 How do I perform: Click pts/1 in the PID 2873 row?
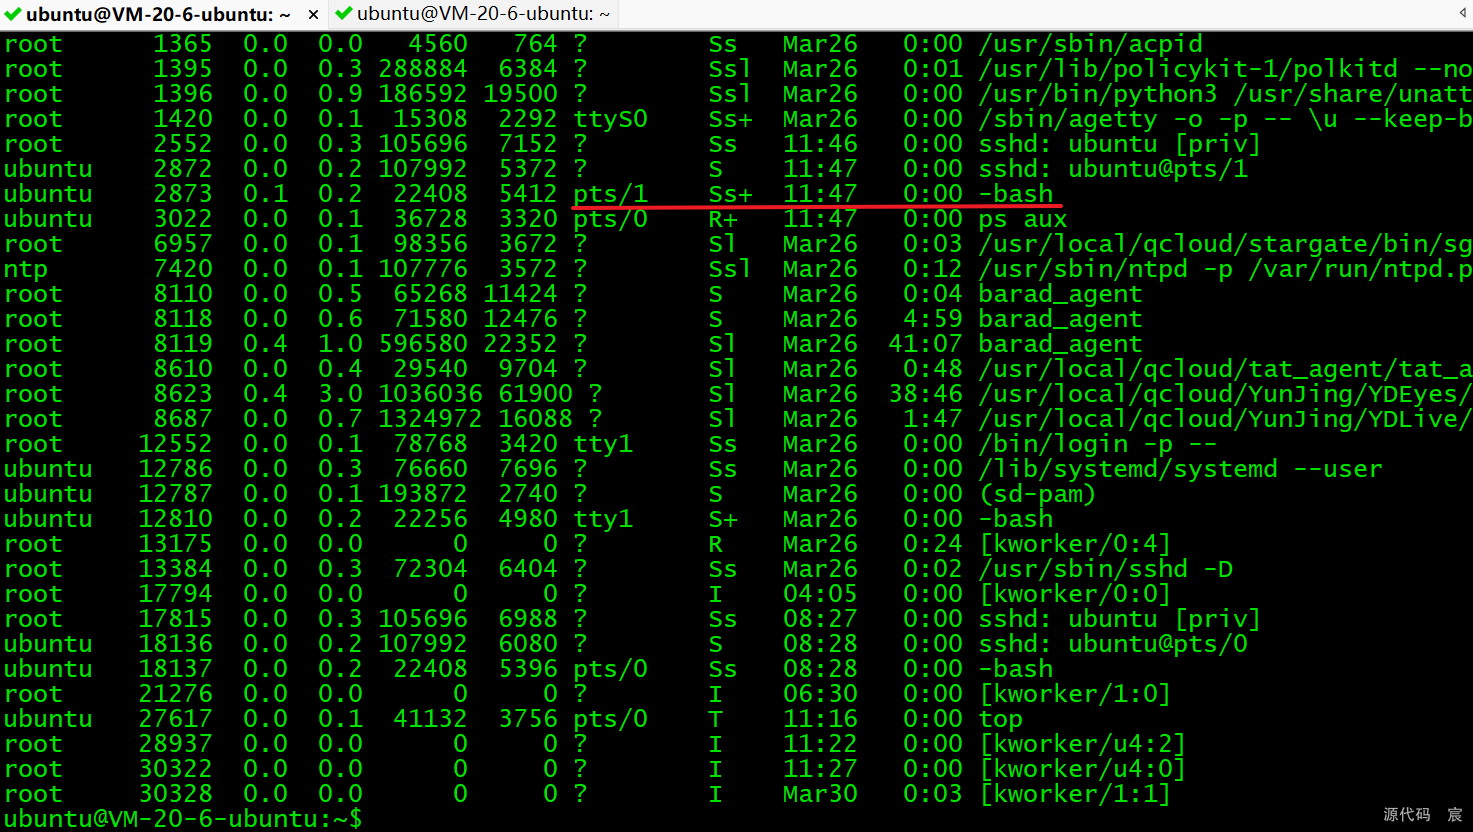tap(611, 194)
